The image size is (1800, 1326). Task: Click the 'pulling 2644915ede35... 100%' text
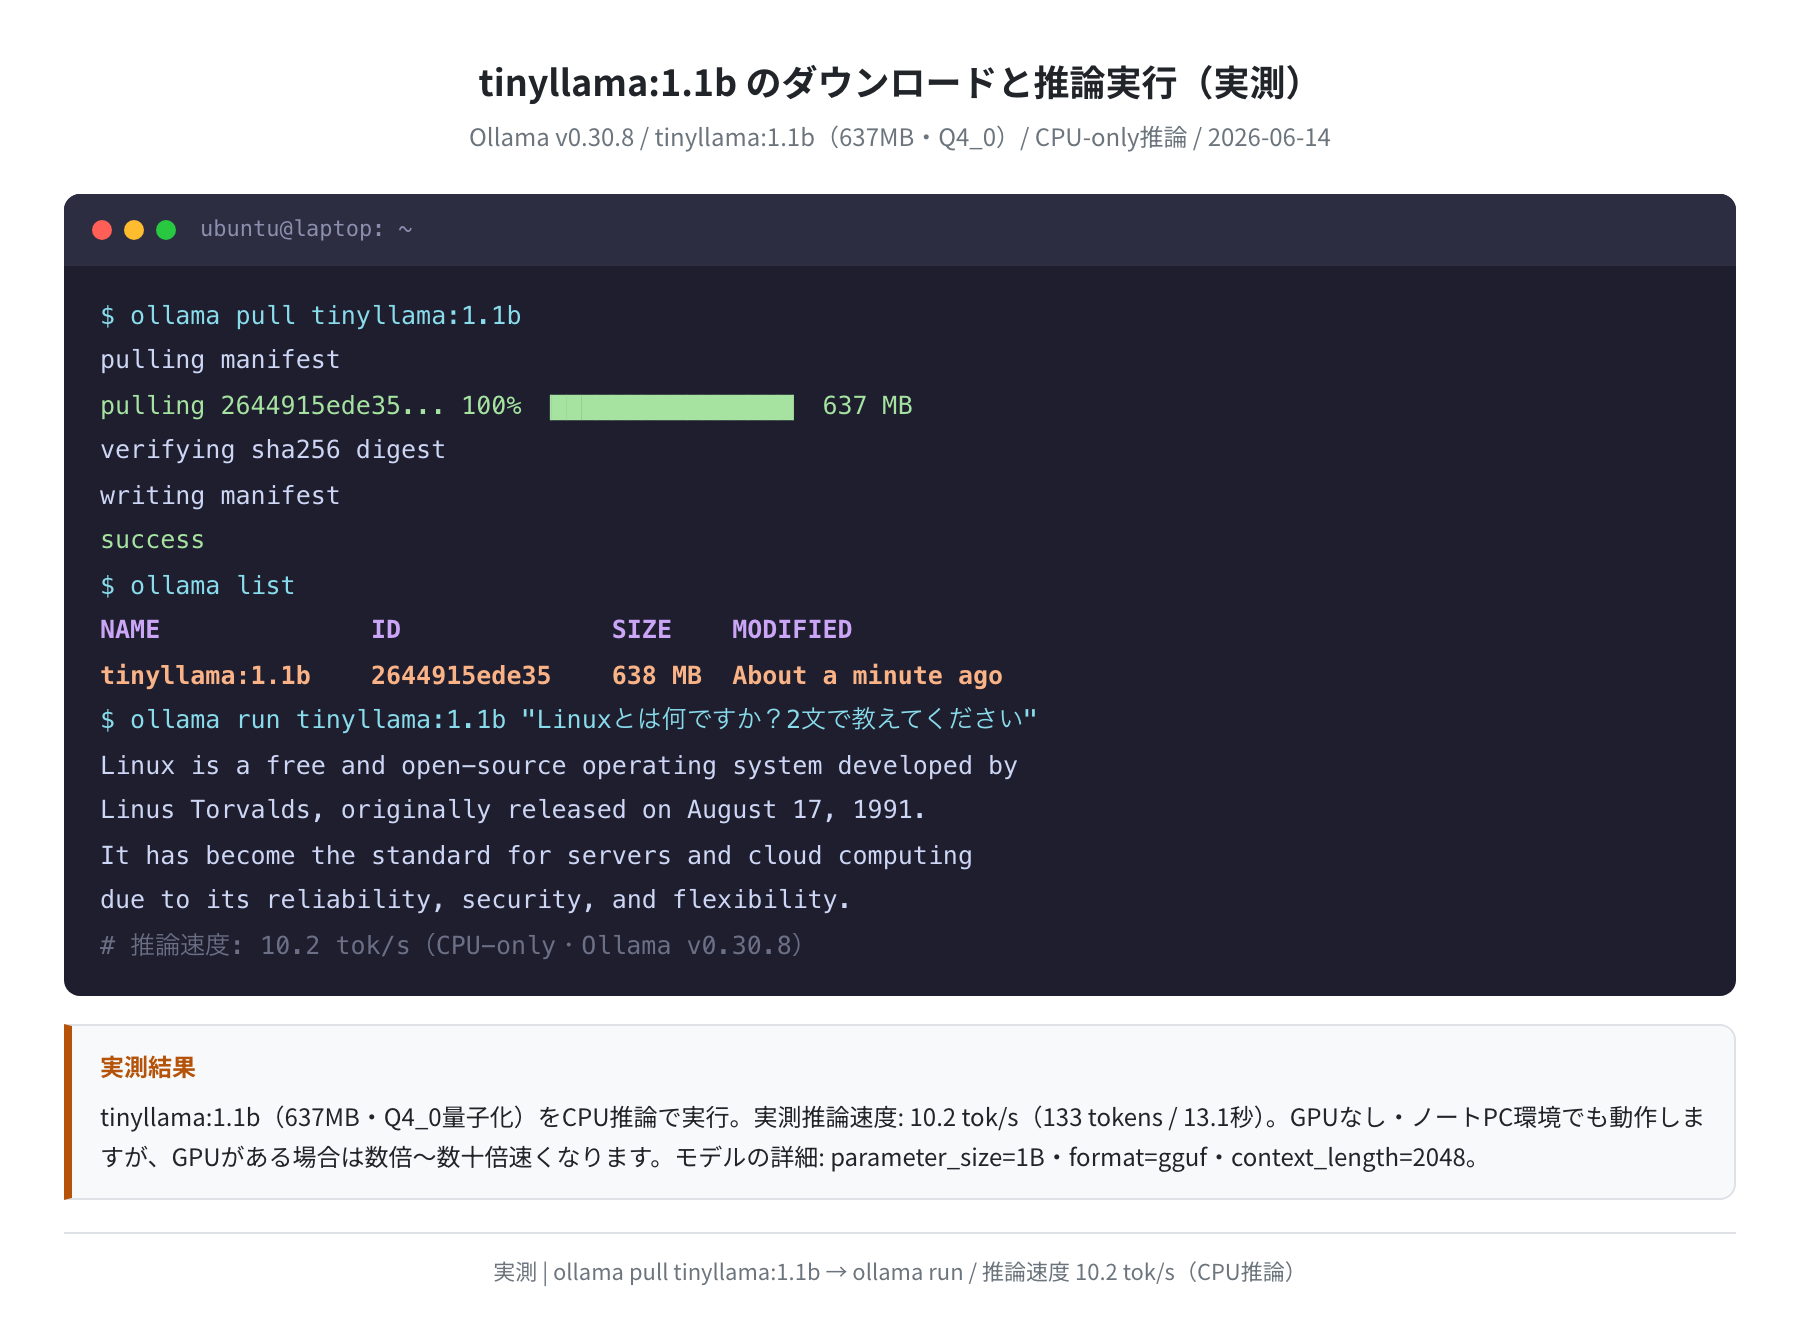[x=311, y=406]
